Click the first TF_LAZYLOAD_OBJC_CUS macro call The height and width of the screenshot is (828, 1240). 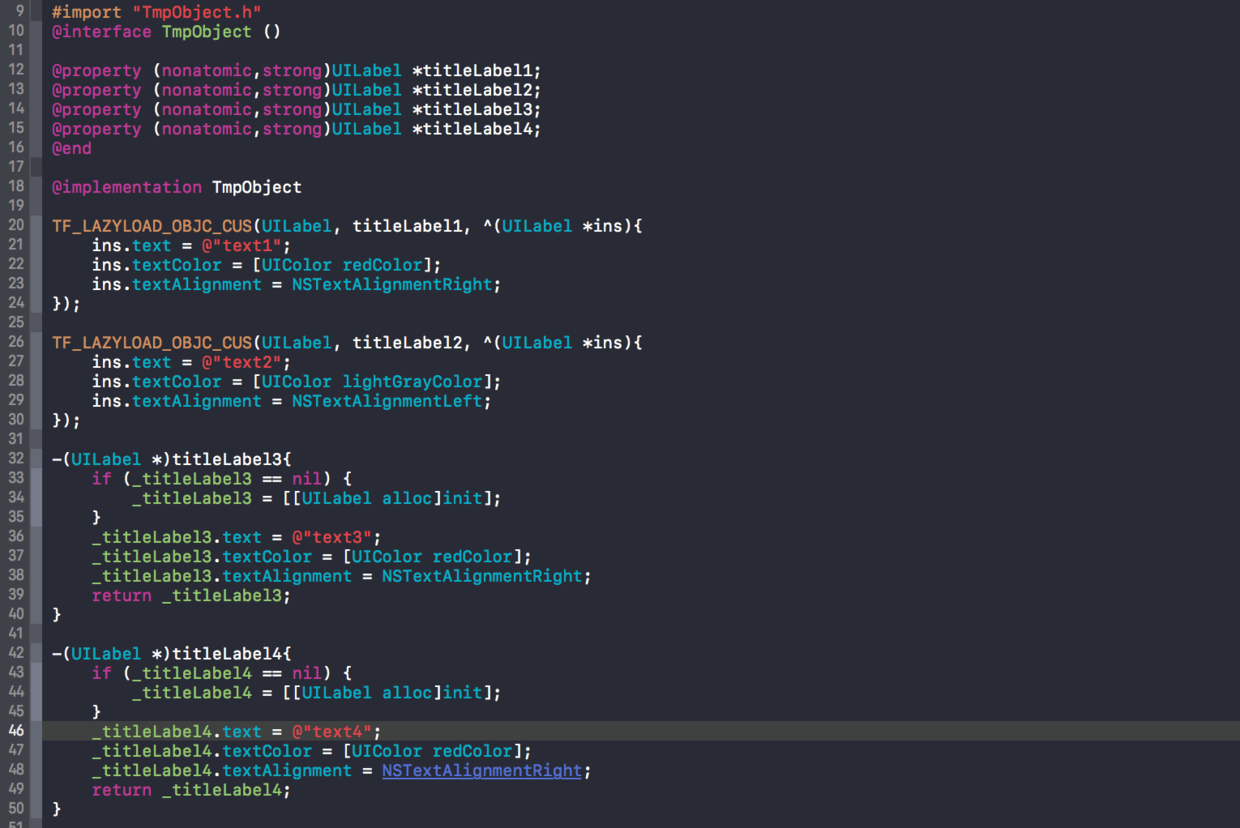[x=152, y=226]
